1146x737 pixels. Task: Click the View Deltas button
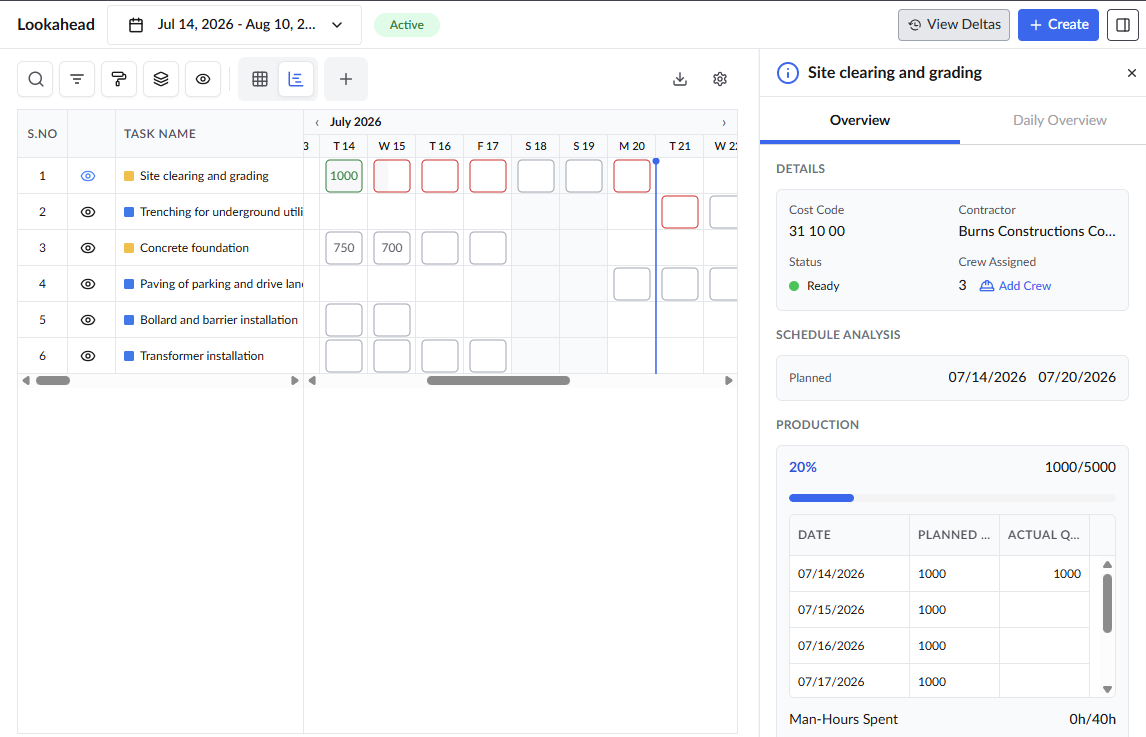coord(954,25)
